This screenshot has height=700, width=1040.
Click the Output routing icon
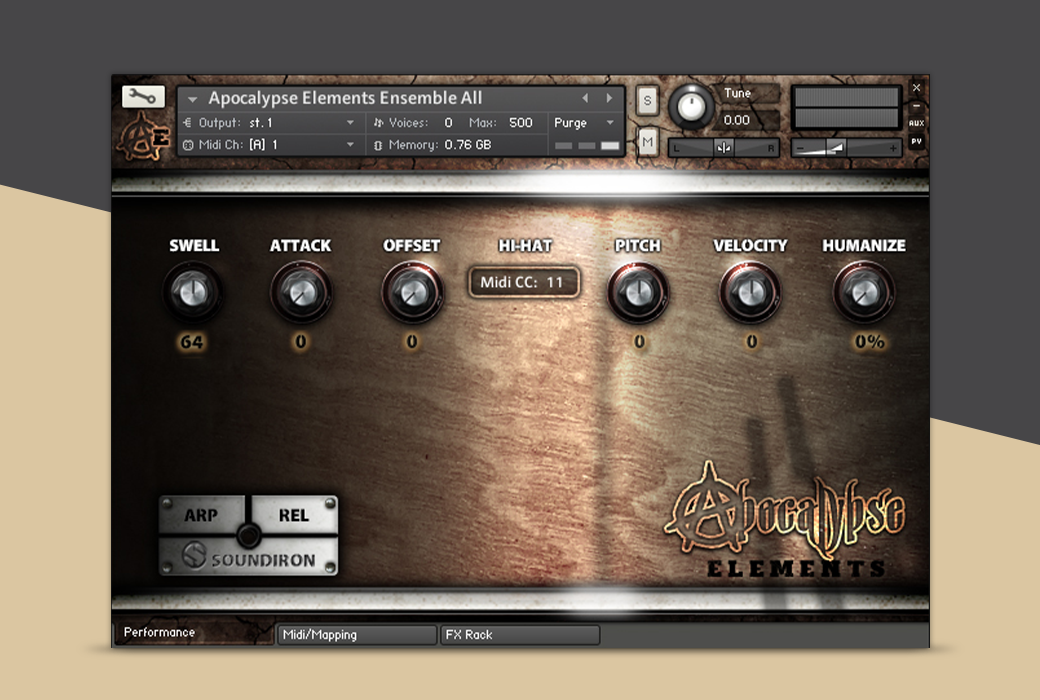point(187,123)
